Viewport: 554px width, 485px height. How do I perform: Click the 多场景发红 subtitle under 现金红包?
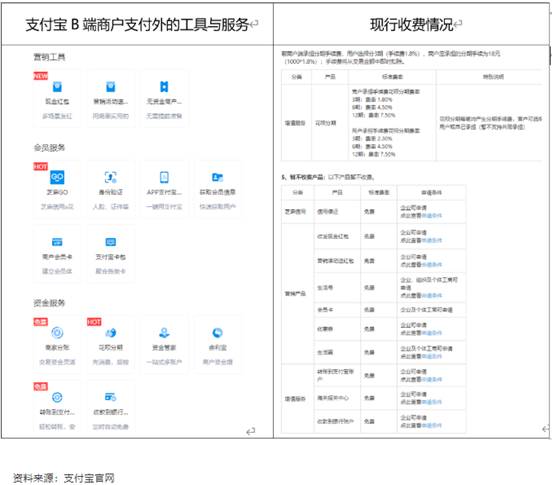coord(57,116)
